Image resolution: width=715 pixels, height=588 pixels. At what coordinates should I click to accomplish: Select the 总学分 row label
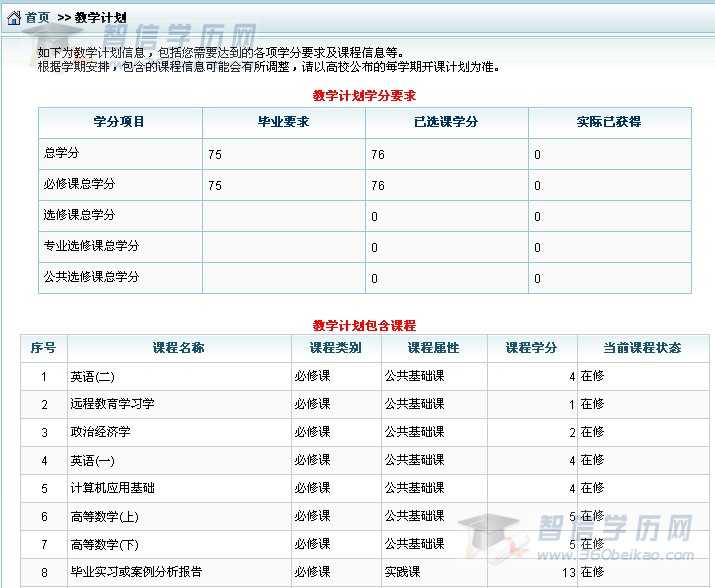click(61, 153)
